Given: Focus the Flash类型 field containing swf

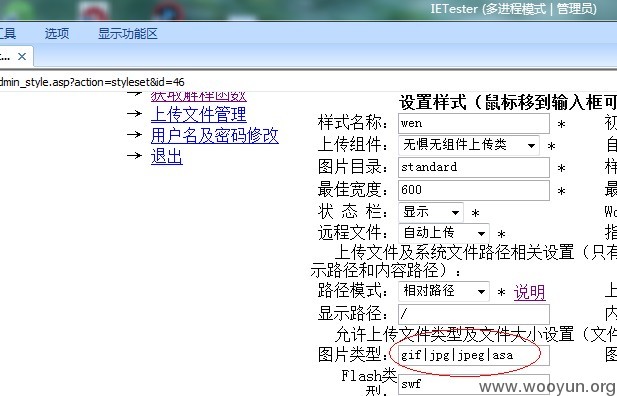Looking at the screenshot, I should (474, 384).
